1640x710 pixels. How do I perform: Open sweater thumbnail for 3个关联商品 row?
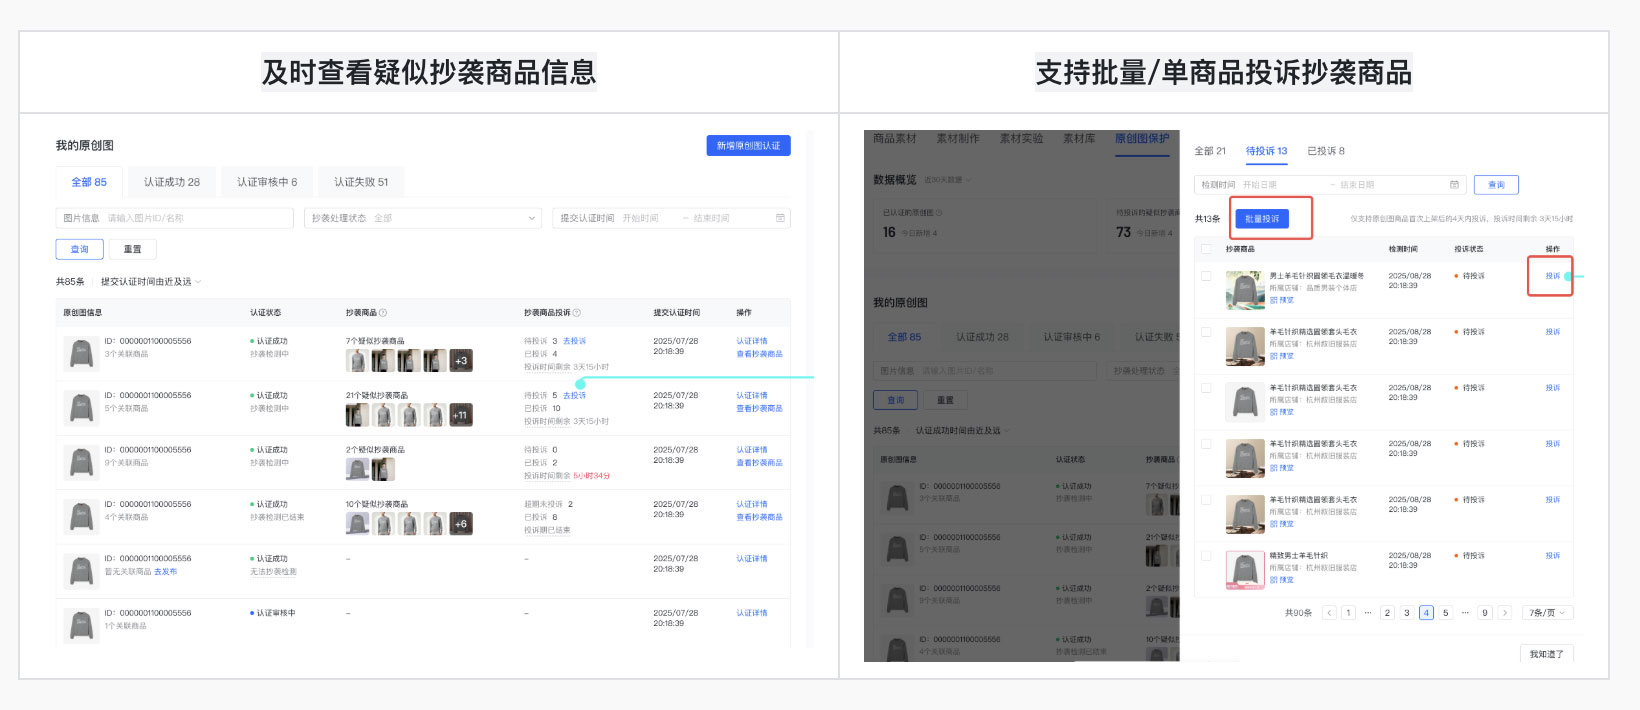(80, 353)
